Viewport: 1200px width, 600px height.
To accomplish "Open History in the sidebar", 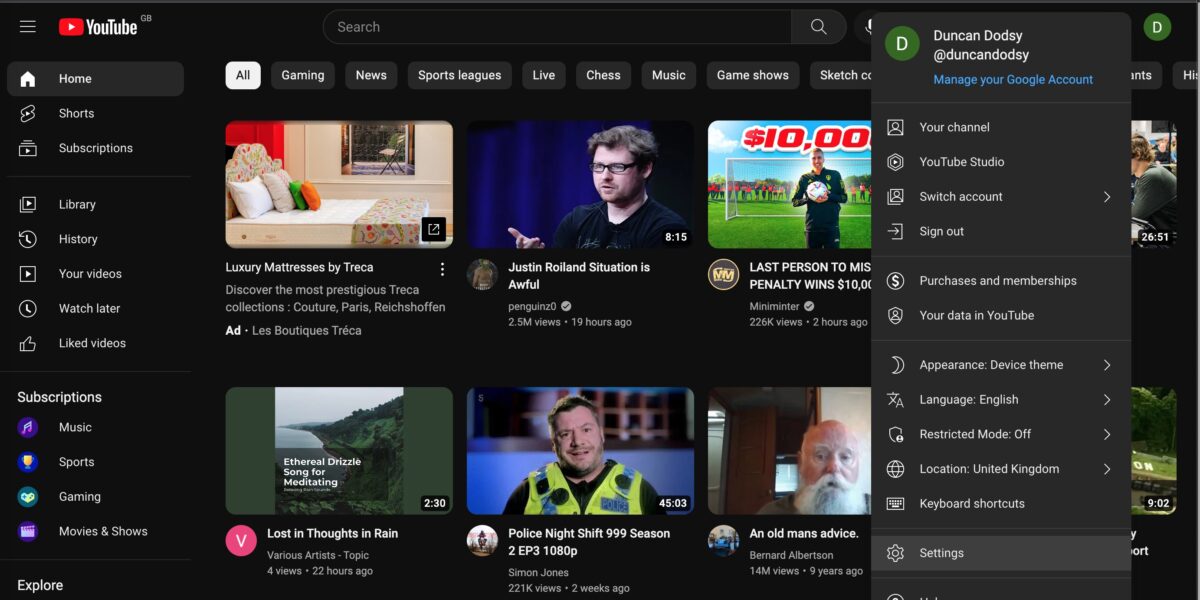I will [95, 239].
